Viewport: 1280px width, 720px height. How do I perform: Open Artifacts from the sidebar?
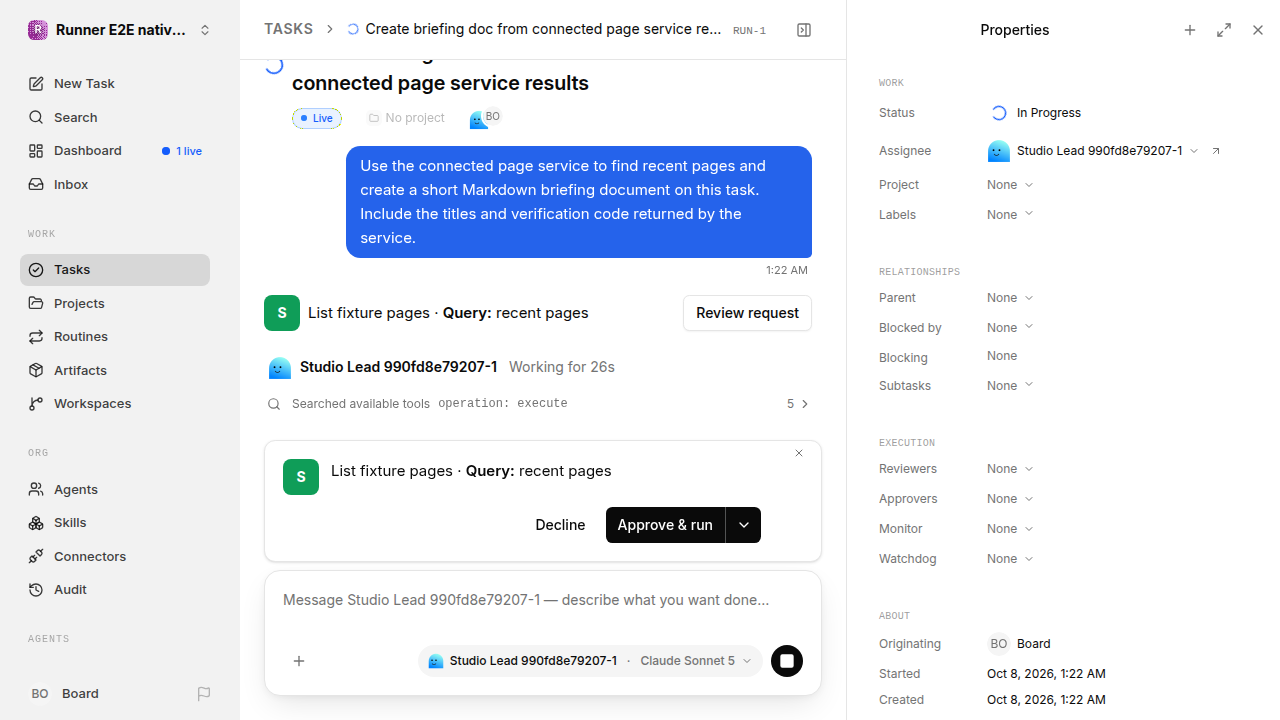(115, 370)
